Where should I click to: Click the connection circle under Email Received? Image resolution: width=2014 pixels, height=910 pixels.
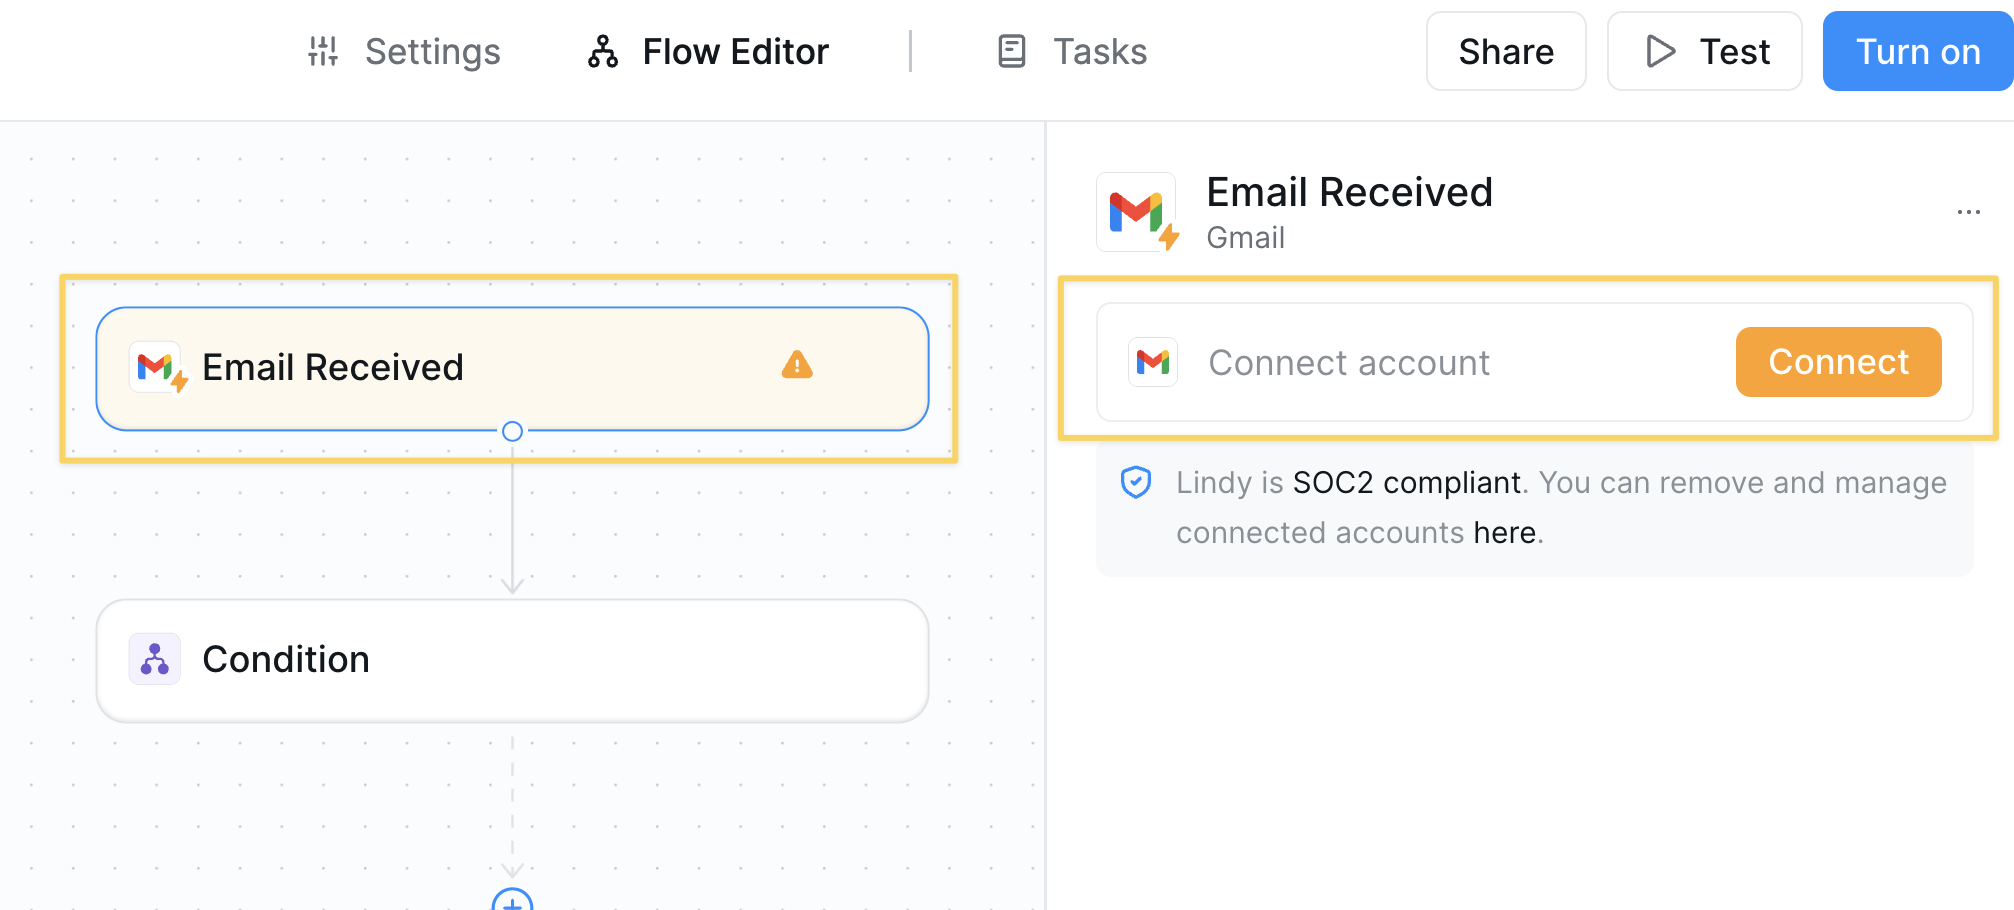click(513, 431)
